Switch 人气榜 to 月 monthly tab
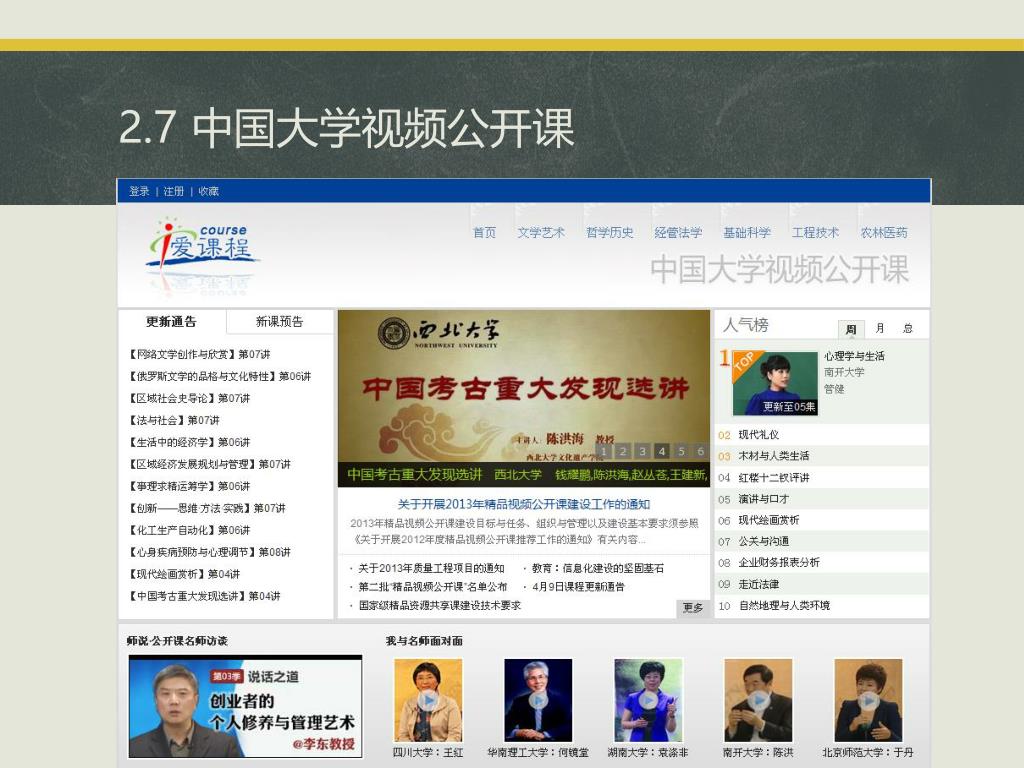 (880, 328)
